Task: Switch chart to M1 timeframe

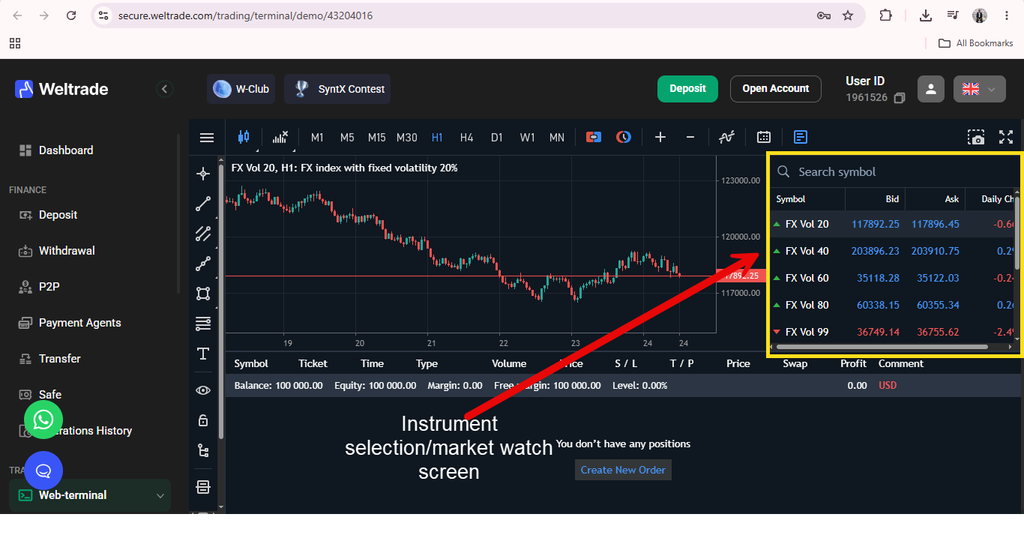Action: 317,137
